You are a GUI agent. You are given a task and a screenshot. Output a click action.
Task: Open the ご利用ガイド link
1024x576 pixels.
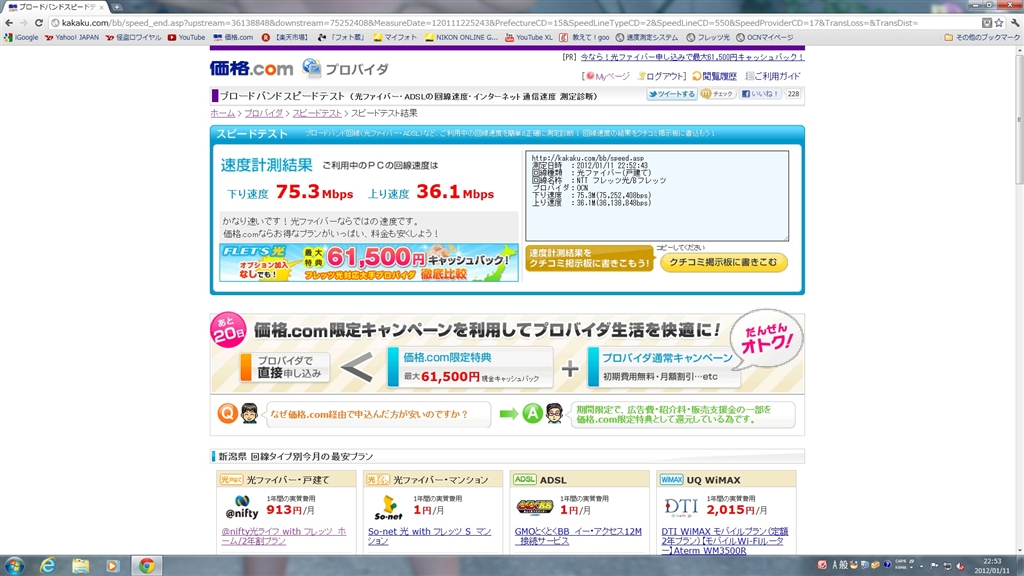point(773,76)
